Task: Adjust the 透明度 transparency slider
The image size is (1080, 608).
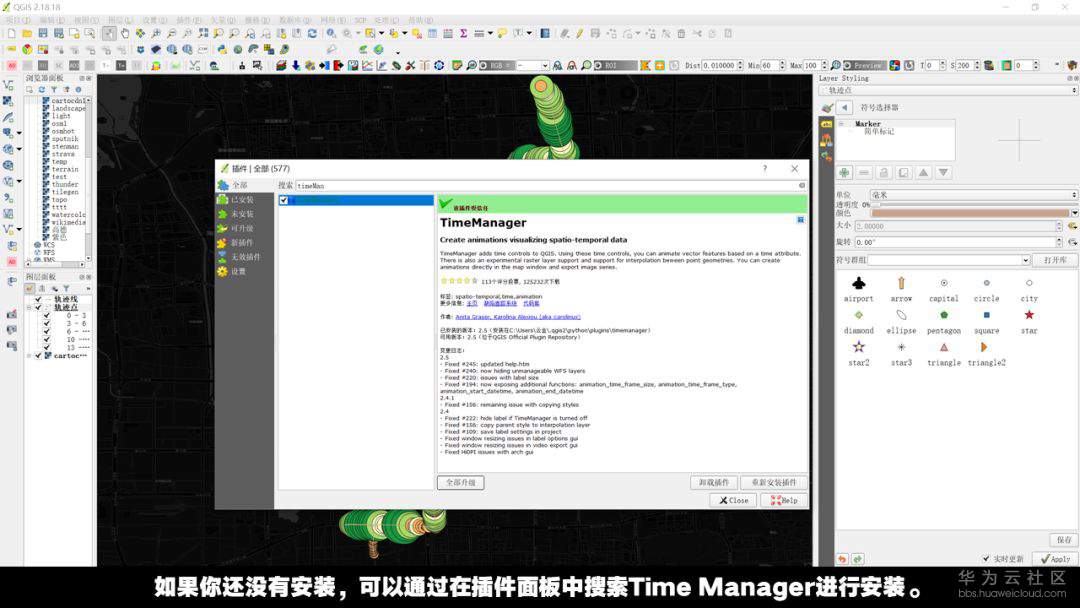Action: [974, 205]
